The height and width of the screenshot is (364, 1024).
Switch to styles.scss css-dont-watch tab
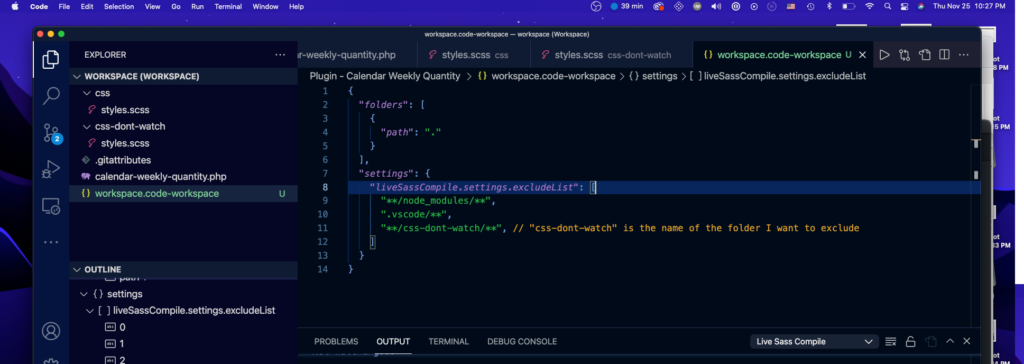coord(611,55)
